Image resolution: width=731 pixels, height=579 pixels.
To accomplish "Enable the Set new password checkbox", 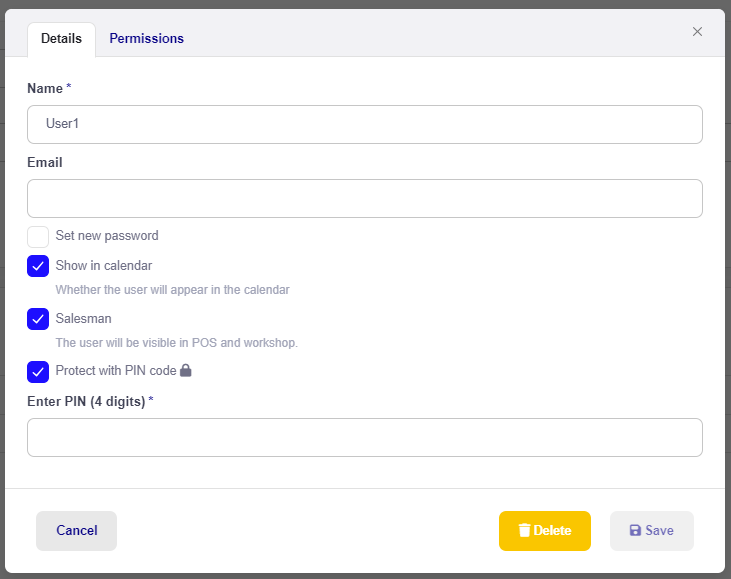I will click(38, 237).
